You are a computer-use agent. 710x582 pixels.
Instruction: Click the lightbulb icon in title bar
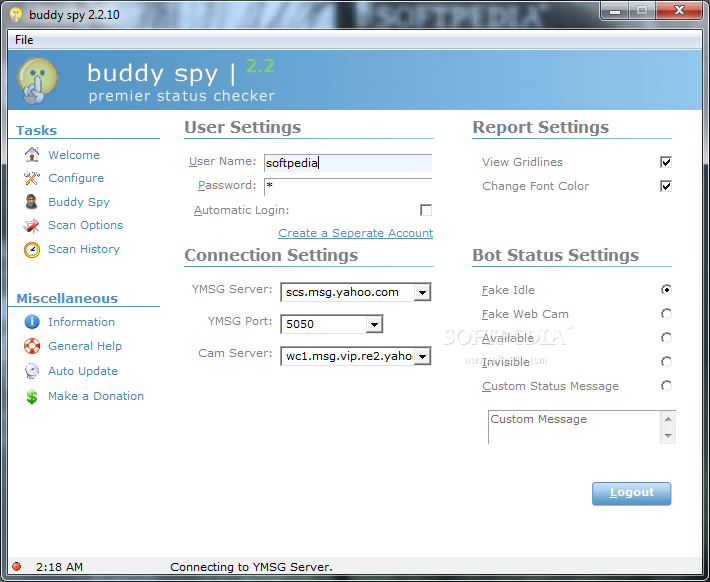click(x=16, y=14)
